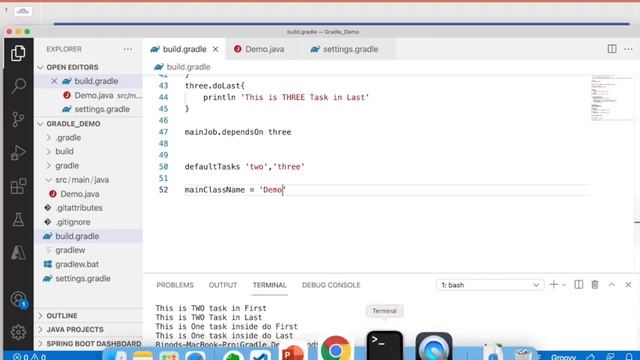Select build.gradle in the file tree
Screen dimensions: 640x360
88,236
